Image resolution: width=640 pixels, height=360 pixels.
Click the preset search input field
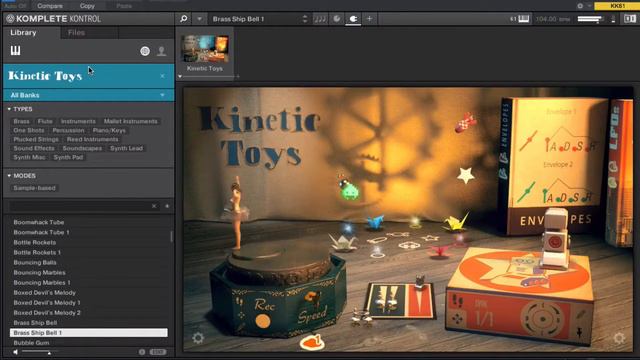click(x=80, y=206)
